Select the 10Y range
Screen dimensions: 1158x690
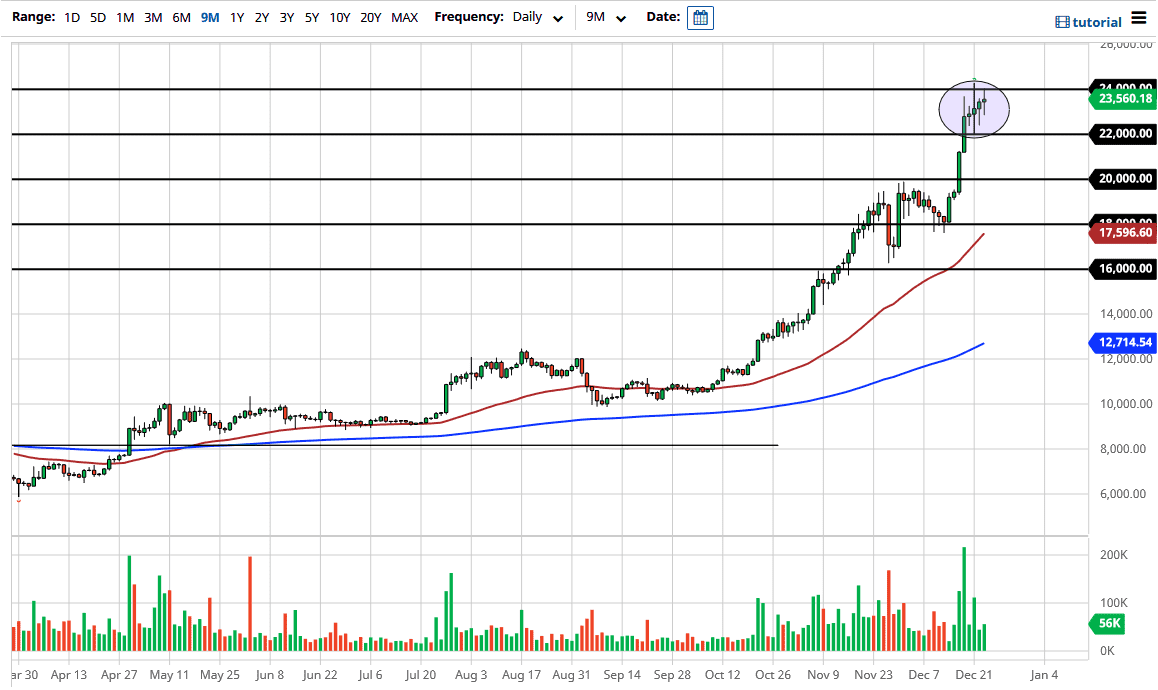(339, 17)
